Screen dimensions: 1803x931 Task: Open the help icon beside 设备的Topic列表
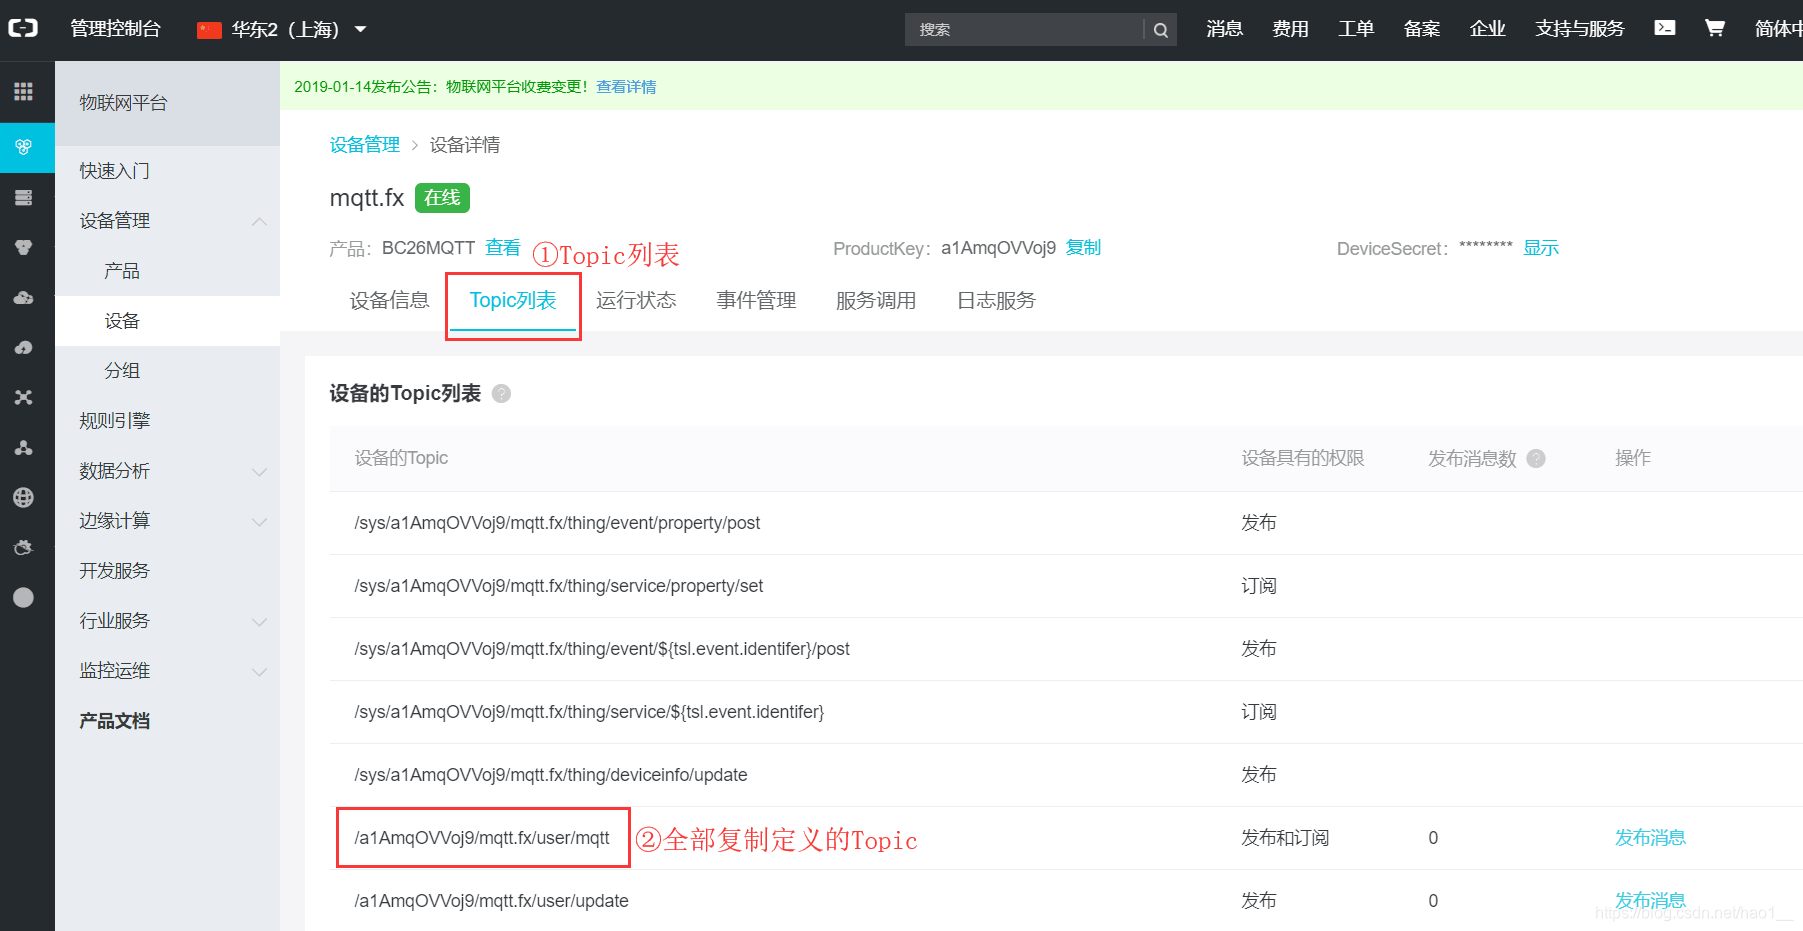tap(500, 393)
